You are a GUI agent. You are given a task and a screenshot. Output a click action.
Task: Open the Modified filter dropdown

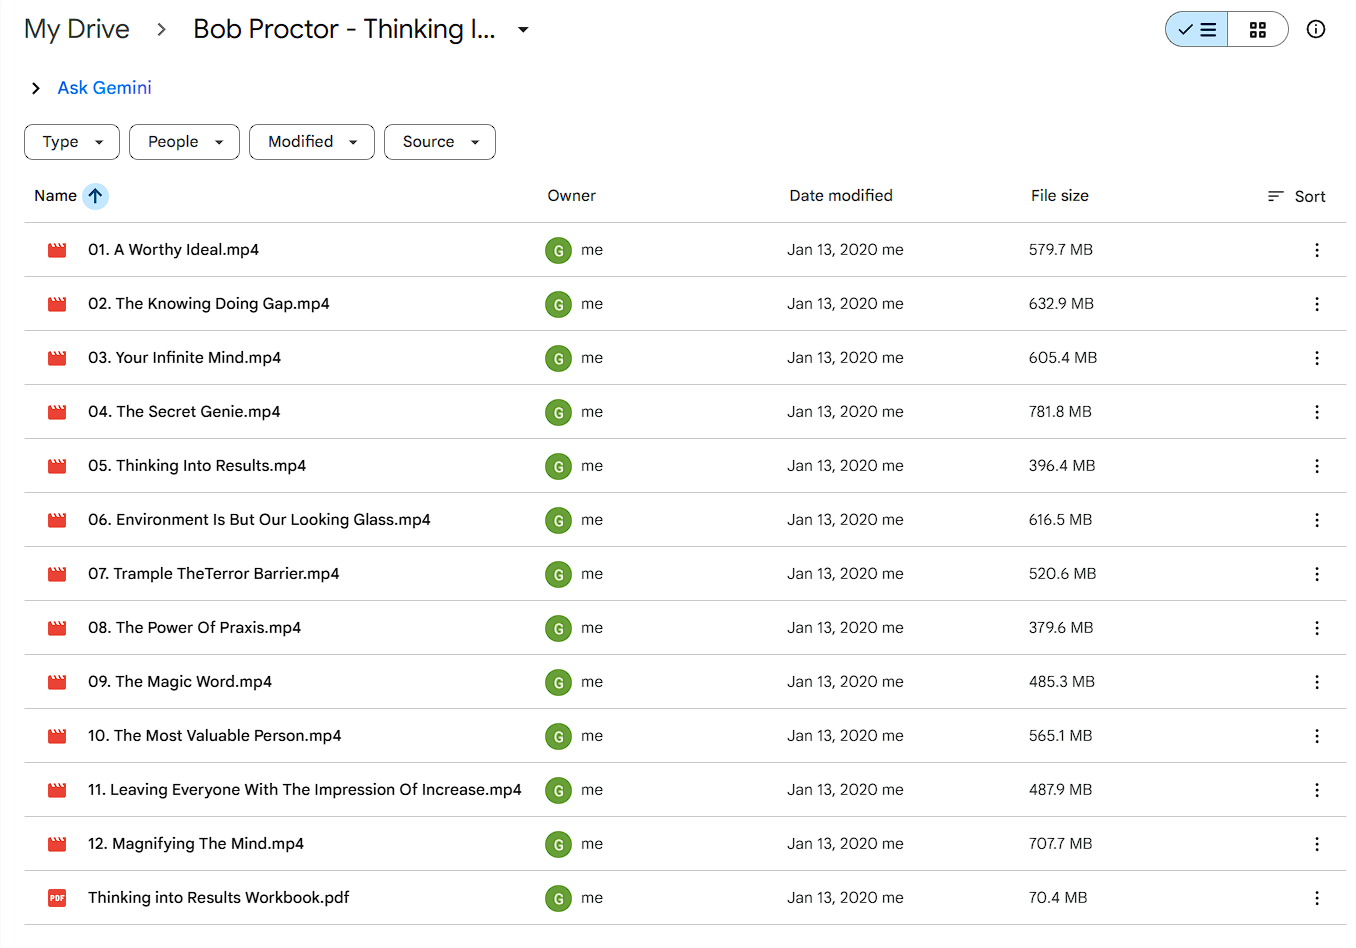click(312, 142)
